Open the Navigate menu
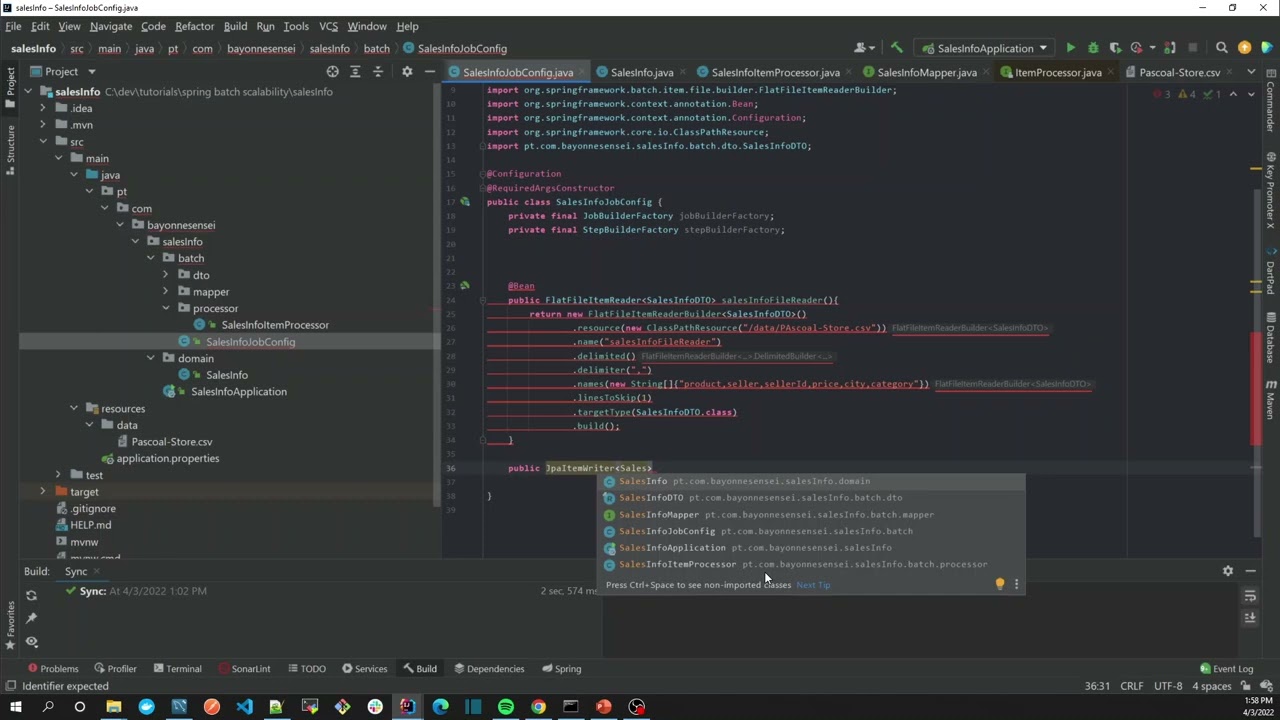Image resolution: width=1280 pixels, height=720 pixels. (x=110, y=26)
